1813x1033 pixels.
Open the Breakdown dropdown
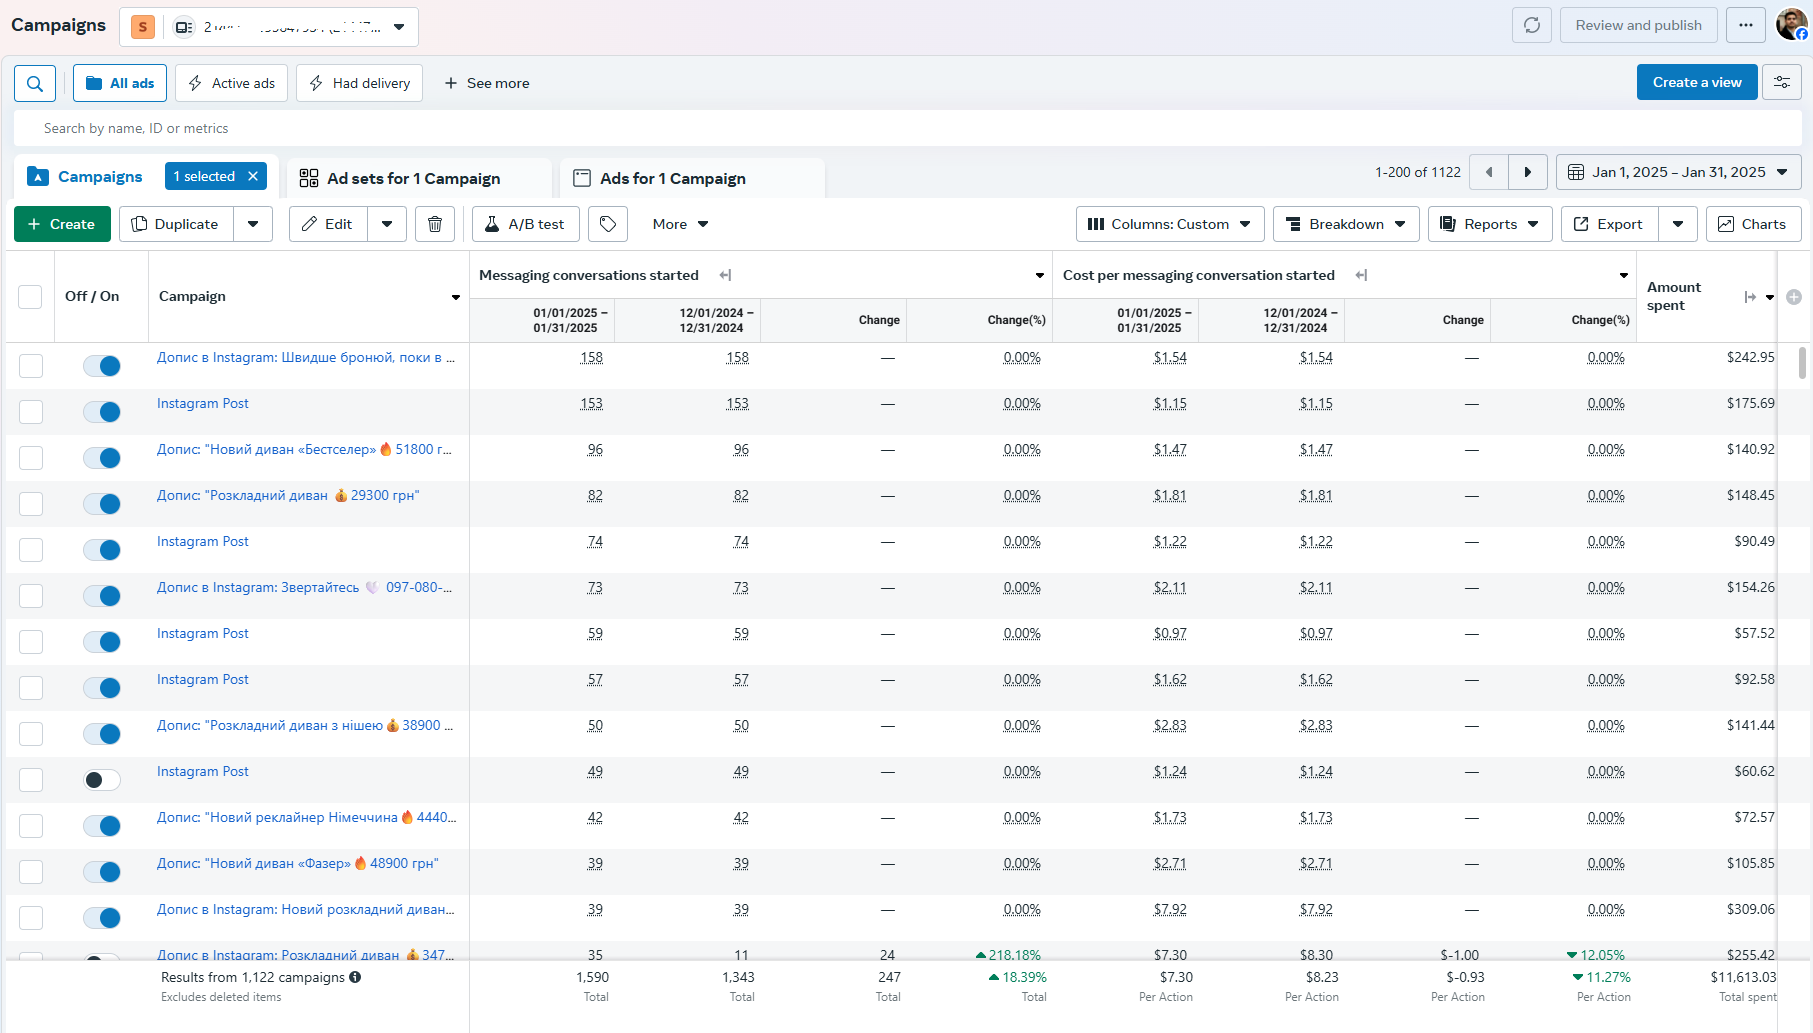1346,224
